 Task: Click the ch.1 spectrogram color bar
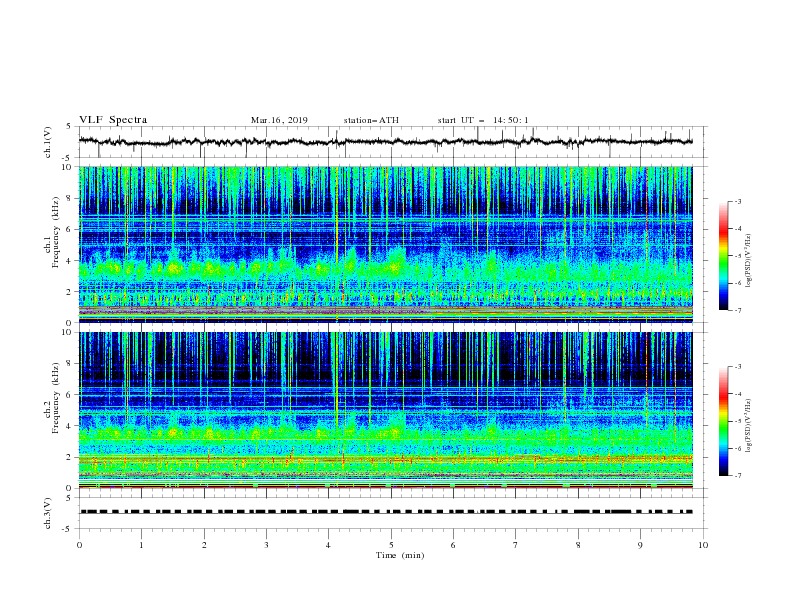[x=723, y=256]
